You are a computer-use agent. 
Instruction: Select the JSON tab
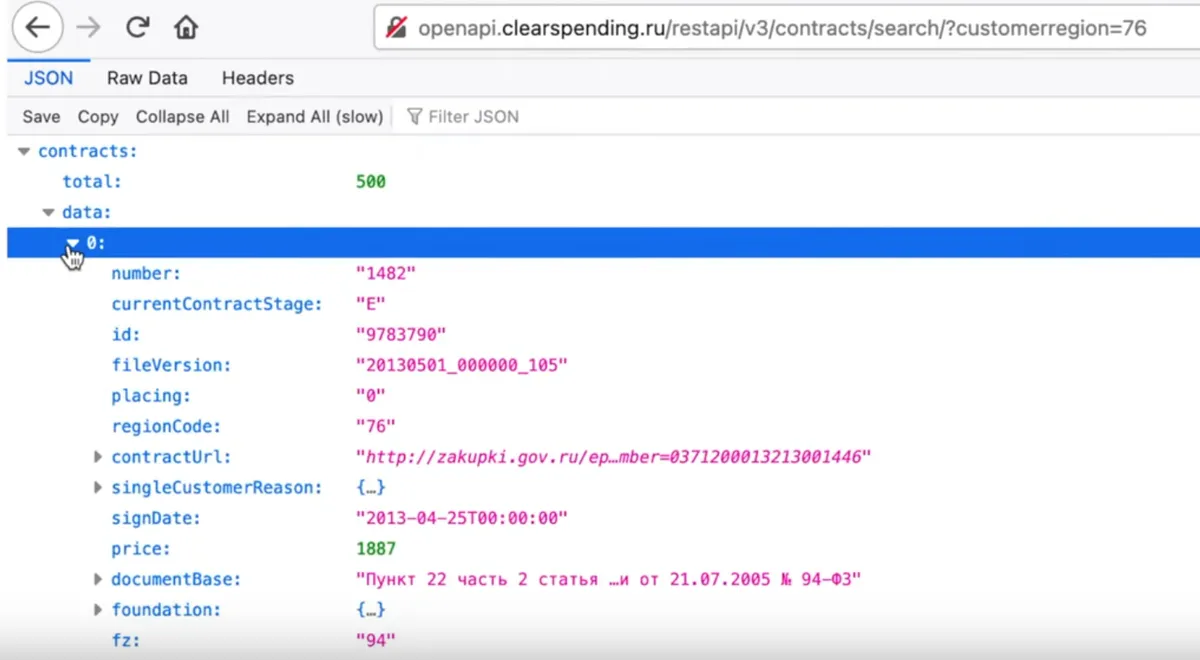48,78
